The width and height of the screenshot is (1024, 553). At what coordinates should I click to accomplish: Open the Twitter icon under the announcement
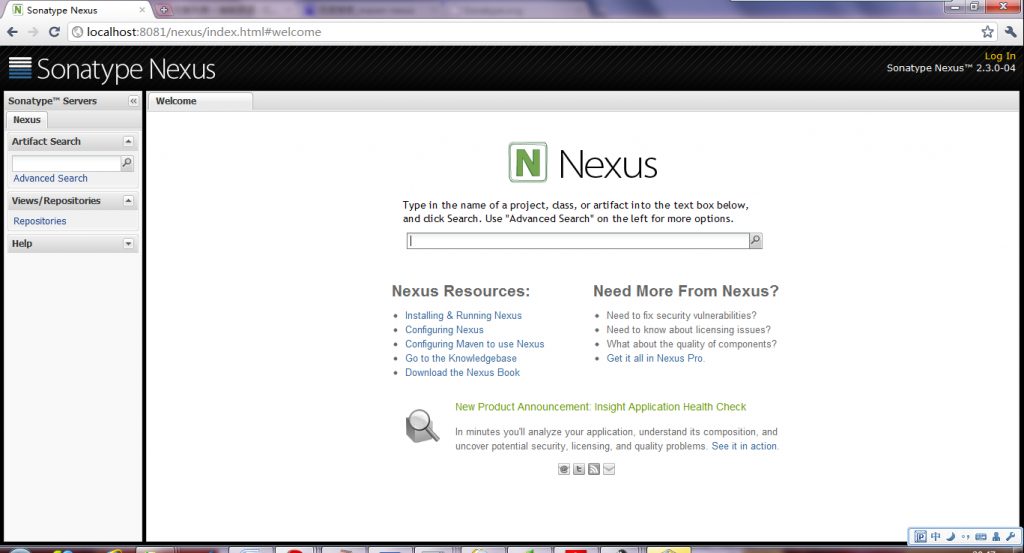[x=579, y=469]
